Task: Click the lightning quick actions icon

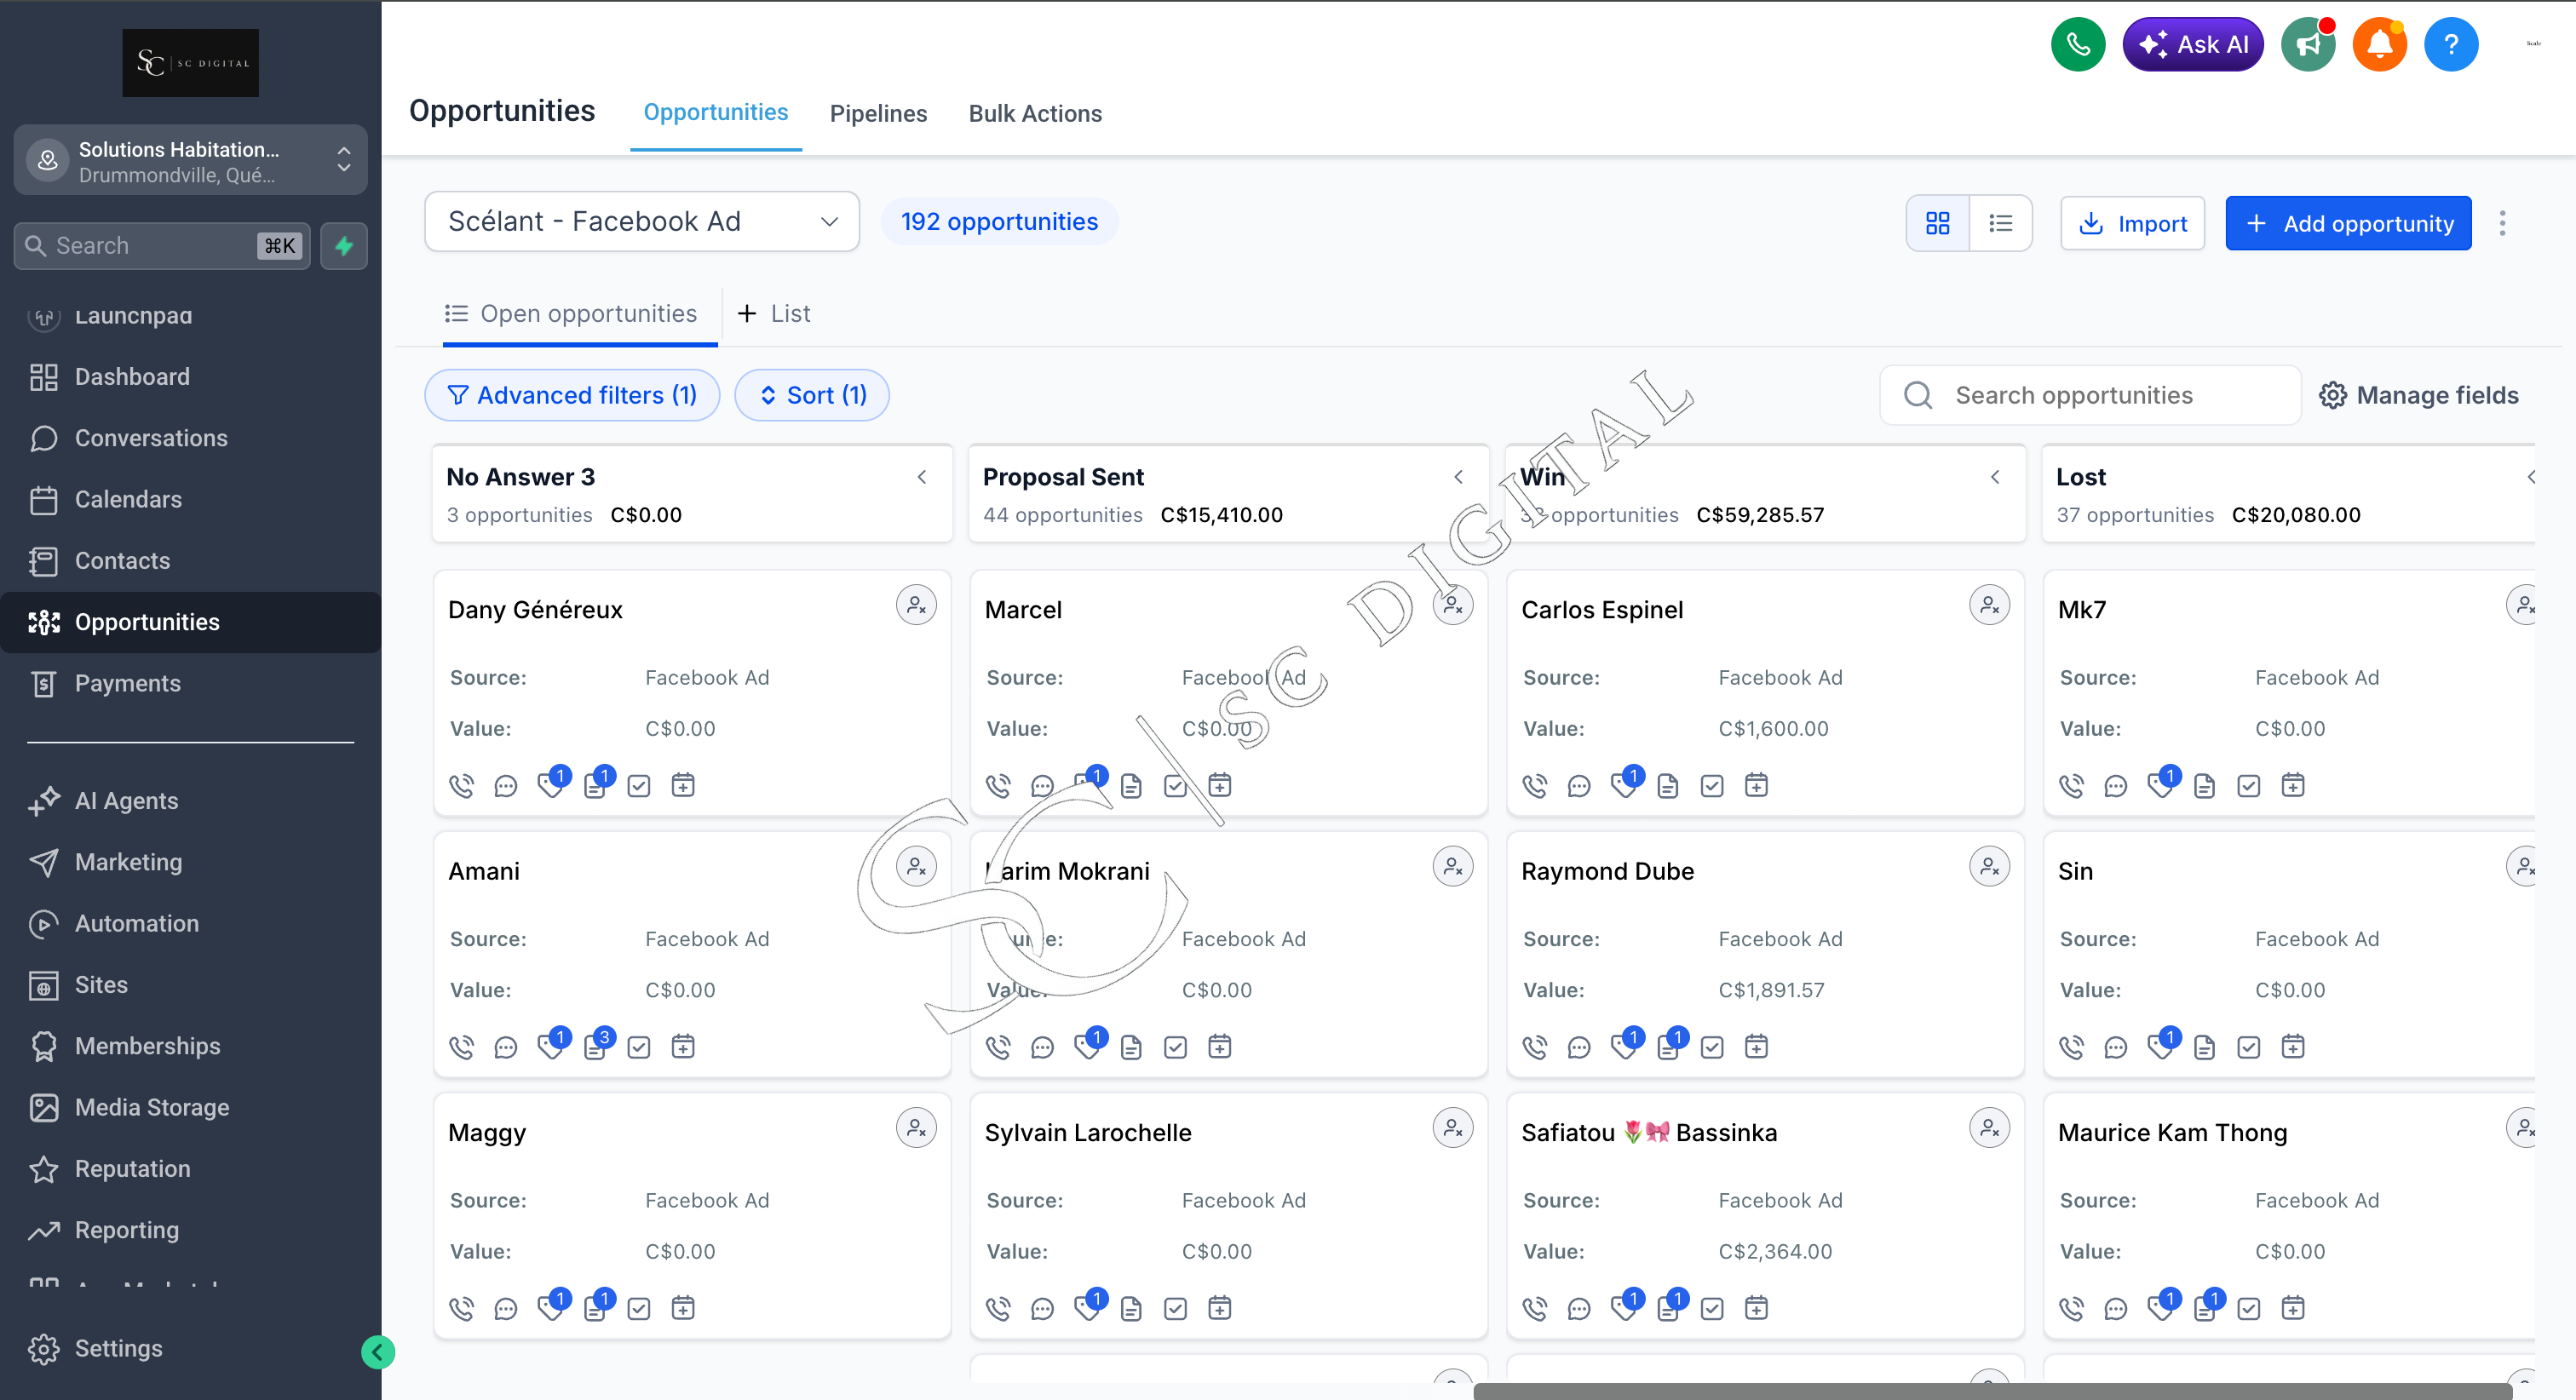Action: [x=344, y=246]
